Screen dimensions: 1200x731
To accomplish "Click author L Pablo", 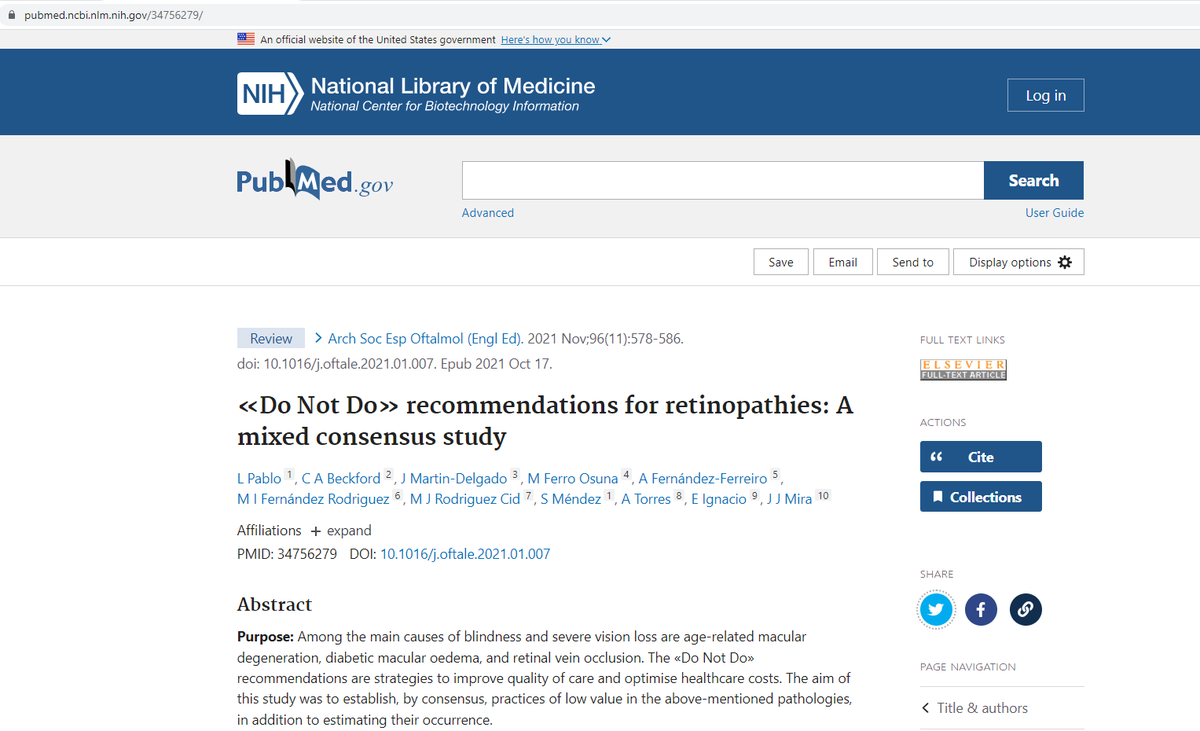I will pos(259,479).
